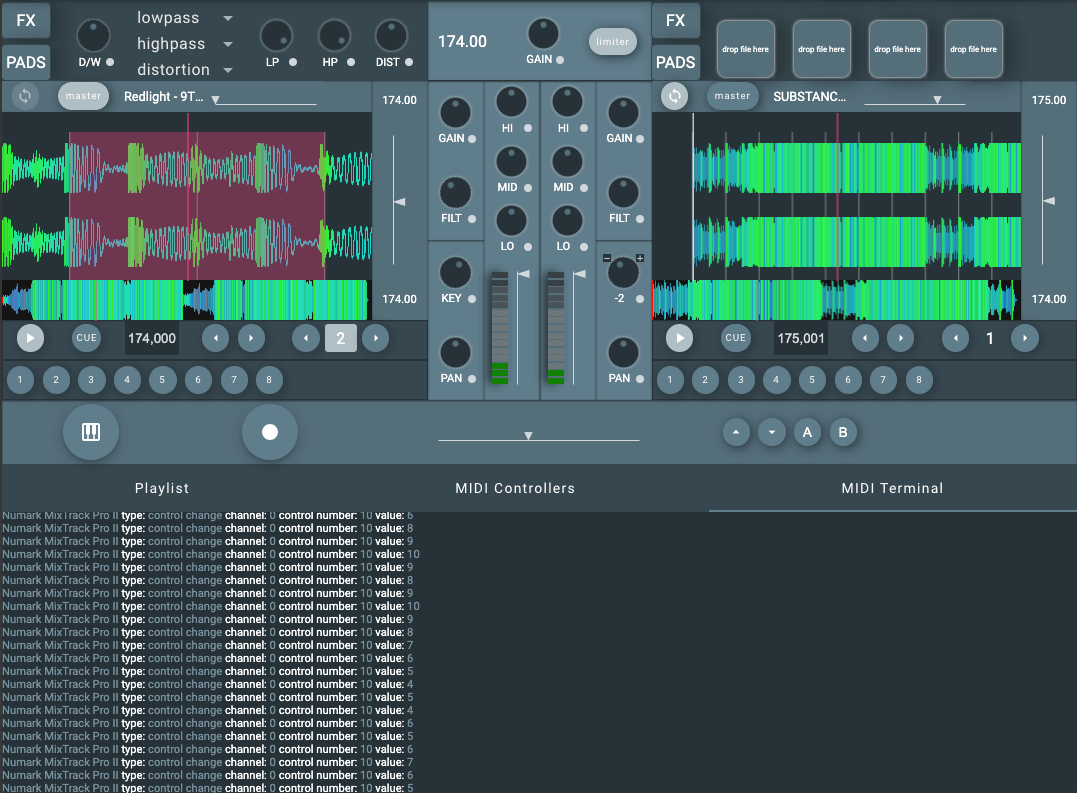Toggle the limiter switch
Screen dimensions: 1077x793
click(x=613, y=42)
